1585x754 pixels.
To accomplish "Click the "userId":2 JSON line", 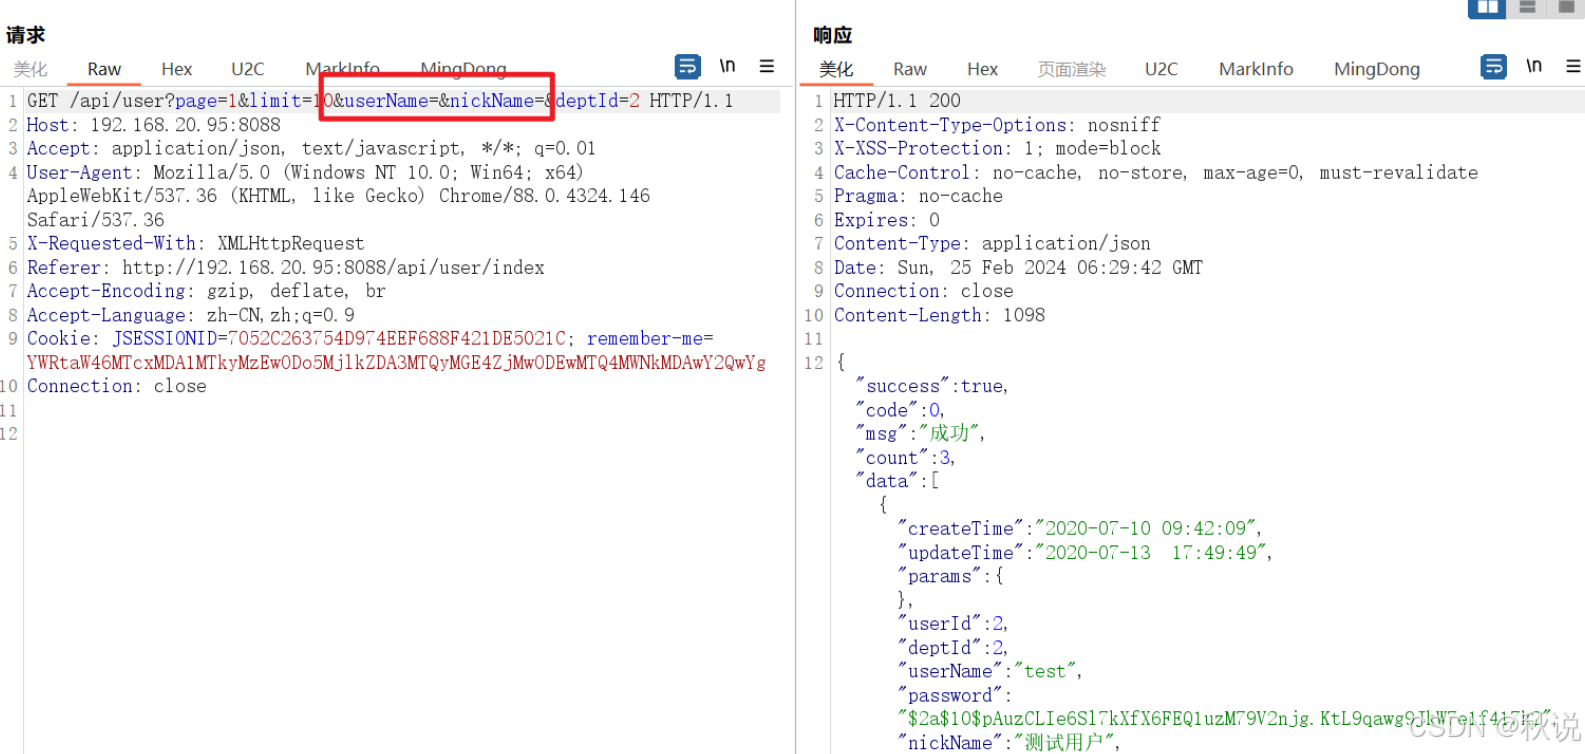I will coord(953,624).
